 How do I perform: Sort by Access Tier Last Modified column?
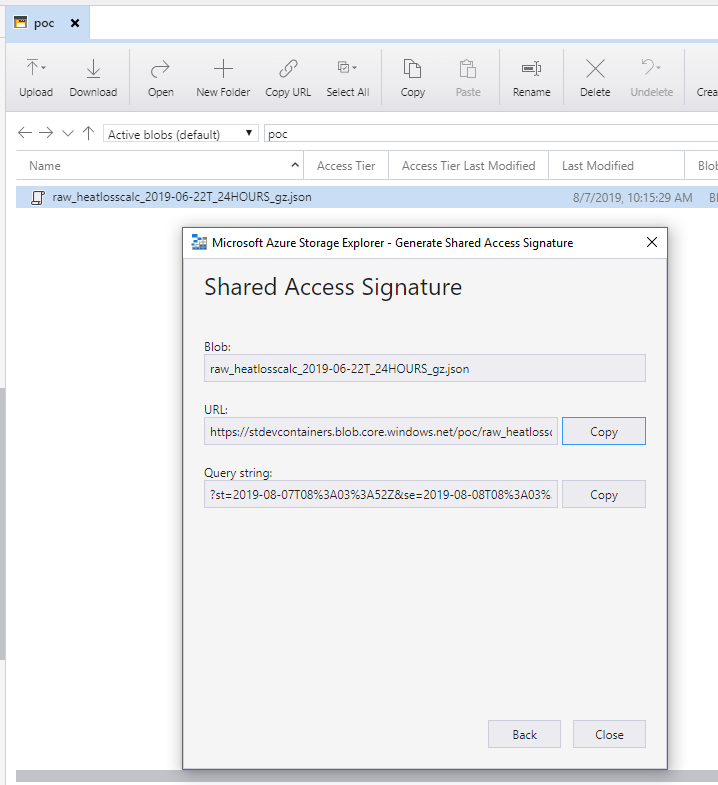tap(469, 166)
